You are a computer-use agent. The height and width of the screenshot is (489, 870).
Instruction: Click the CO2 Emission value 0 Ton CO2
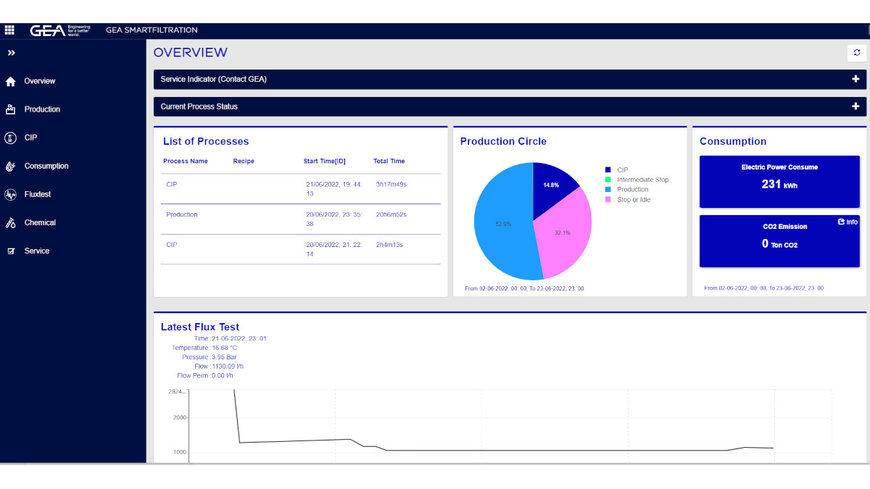click(x=780, y=244)
